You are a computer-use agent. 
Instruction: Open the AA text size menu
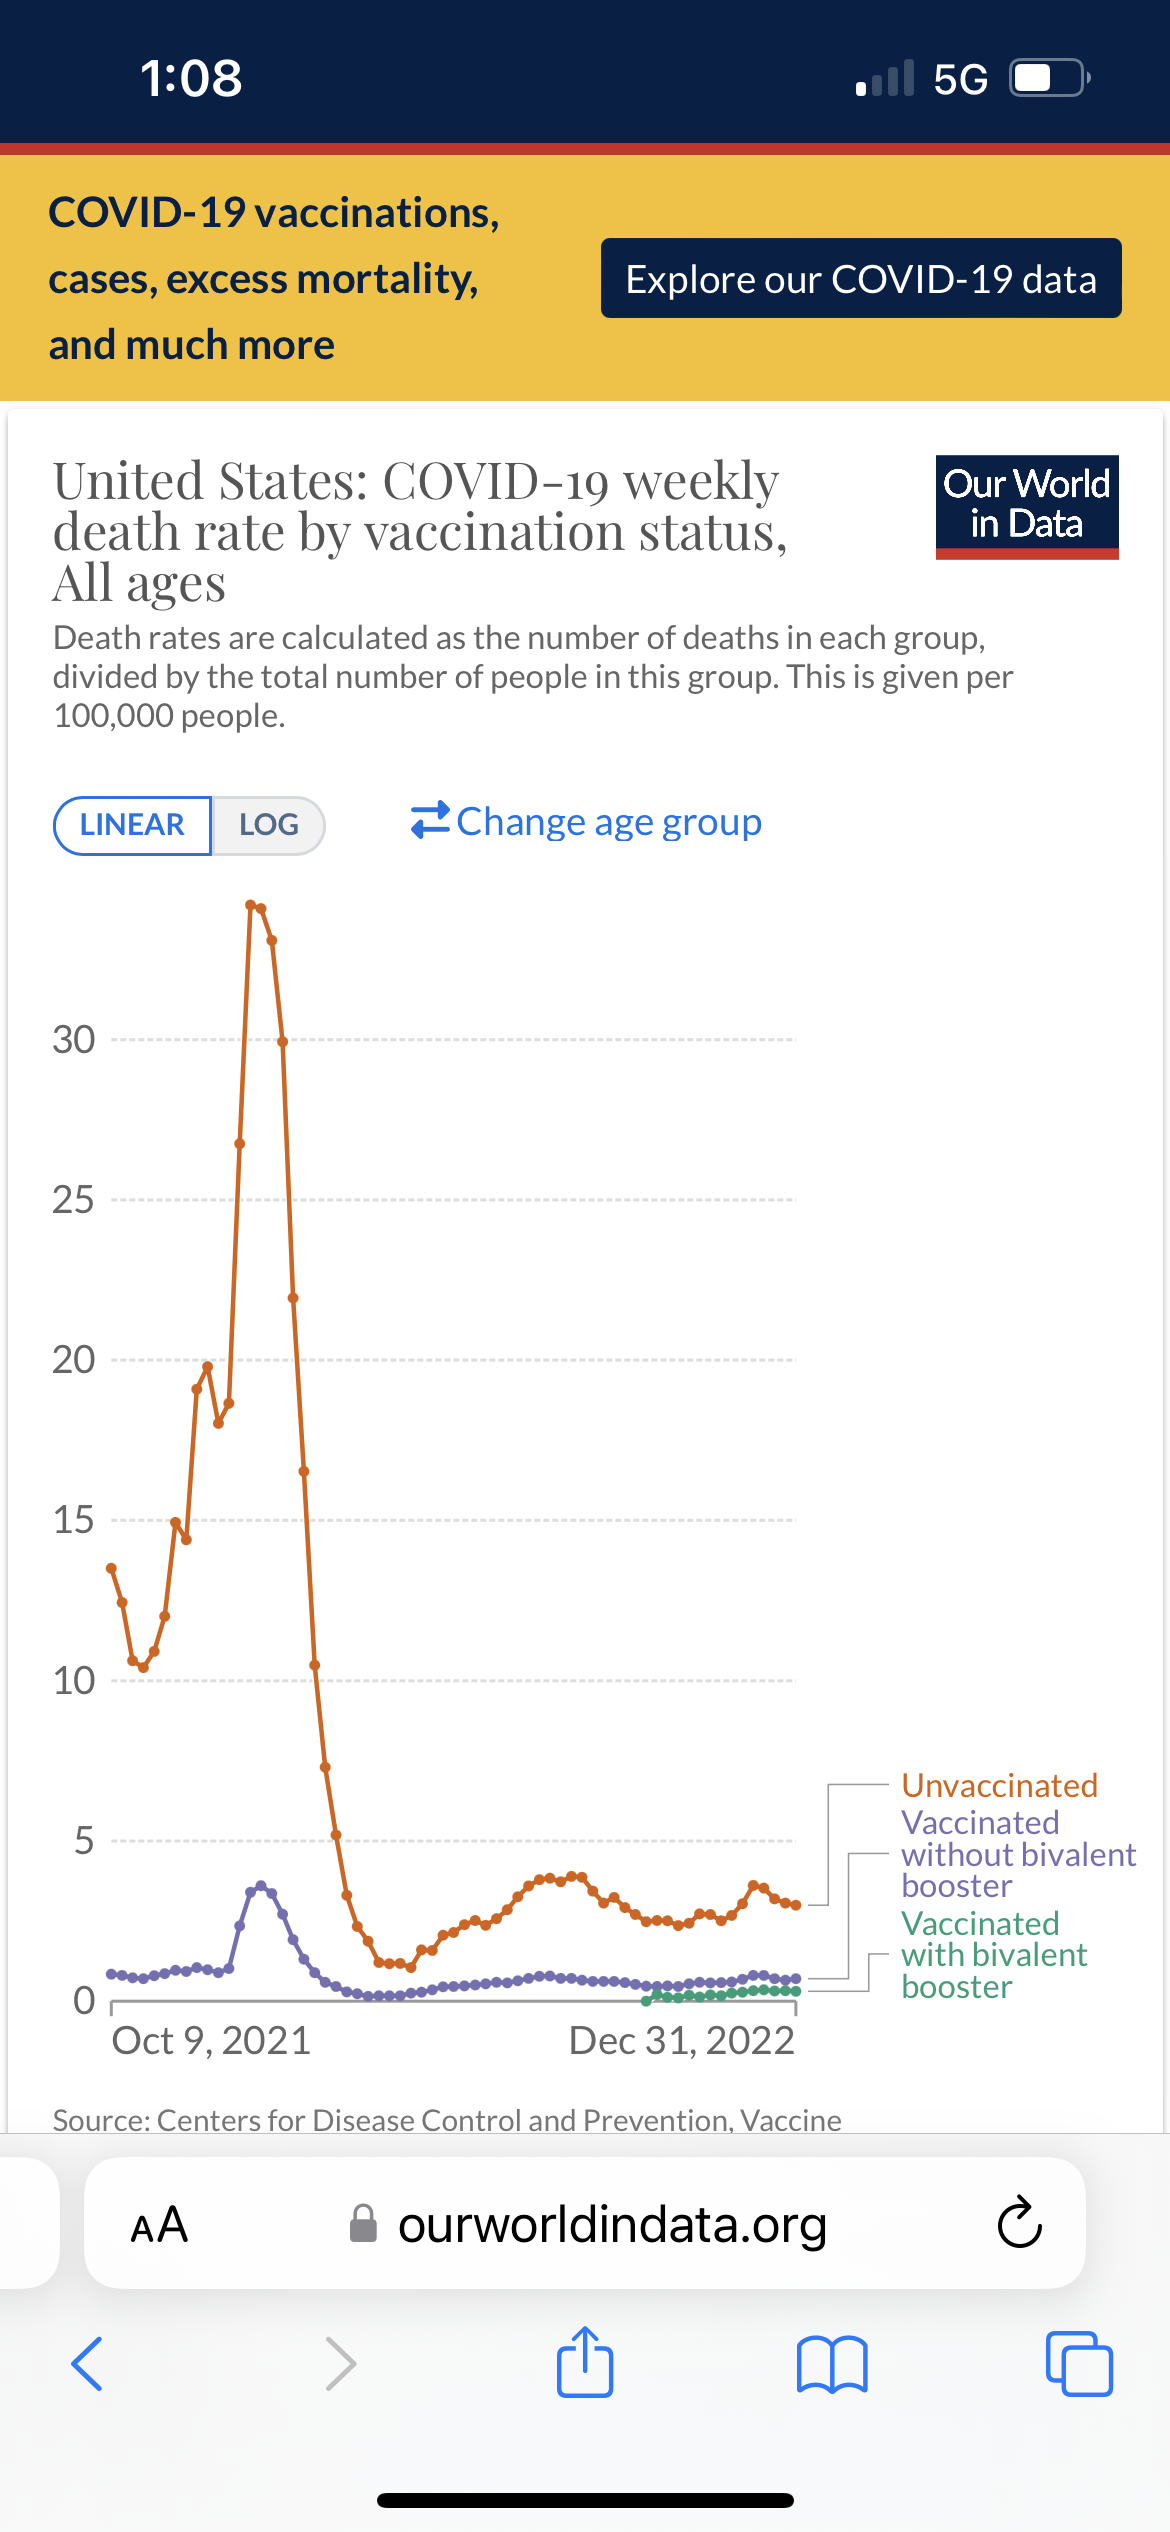point(160,2225)
